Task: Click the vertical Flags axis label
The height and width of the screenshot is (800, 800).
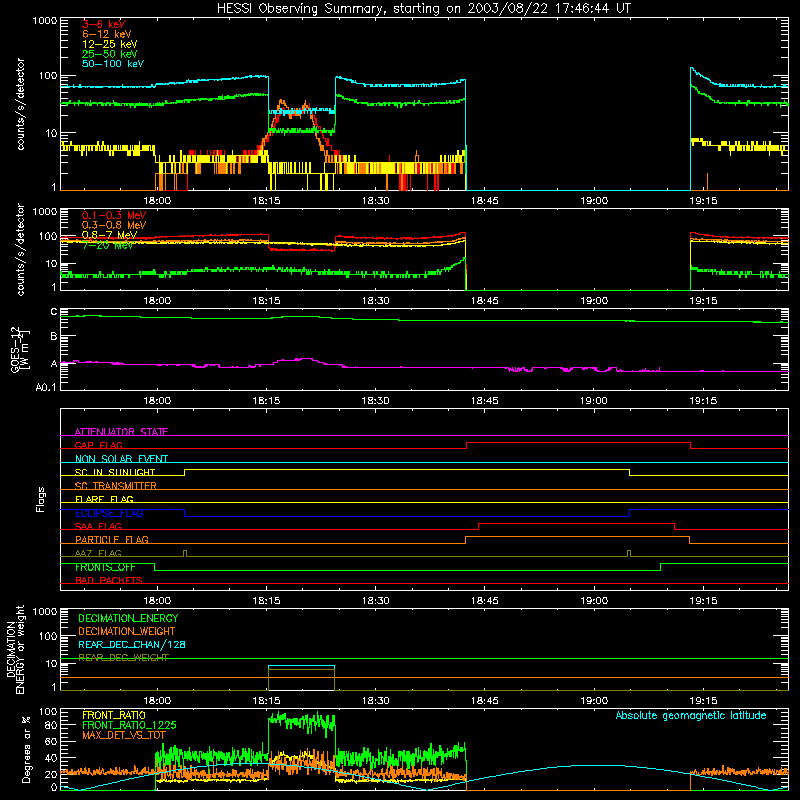Action: point(41,499)
